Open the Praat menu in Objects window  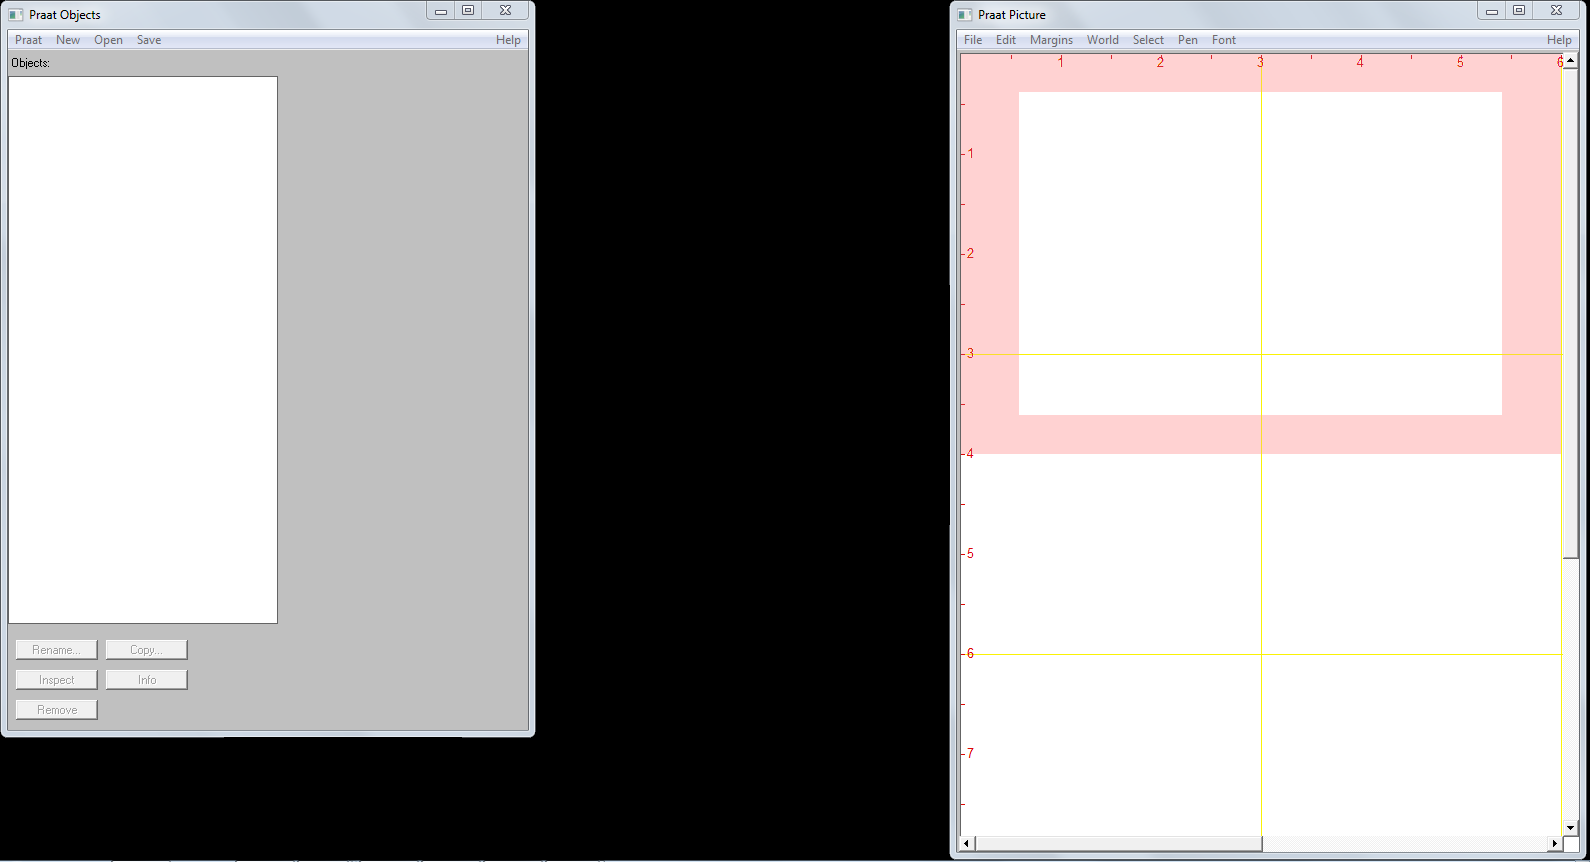(x=28, y=40)
